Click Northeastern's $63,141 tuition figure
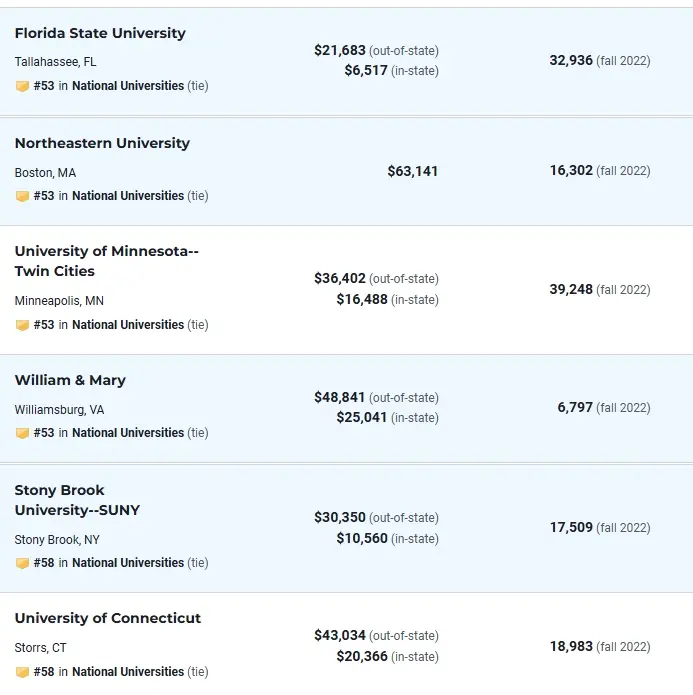Image resolution: width=693 pixels, height=695 pixels. pyautogui.click(x=413, y=171)
